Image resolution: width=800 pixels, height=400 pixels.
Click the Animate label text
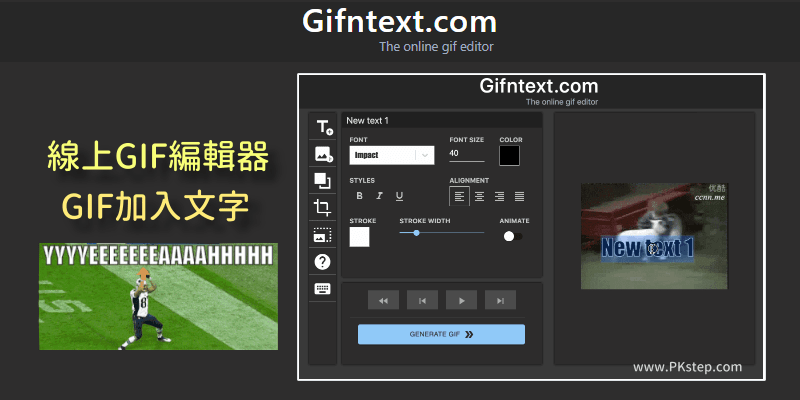pyautogui.click(x=514, y=221)
